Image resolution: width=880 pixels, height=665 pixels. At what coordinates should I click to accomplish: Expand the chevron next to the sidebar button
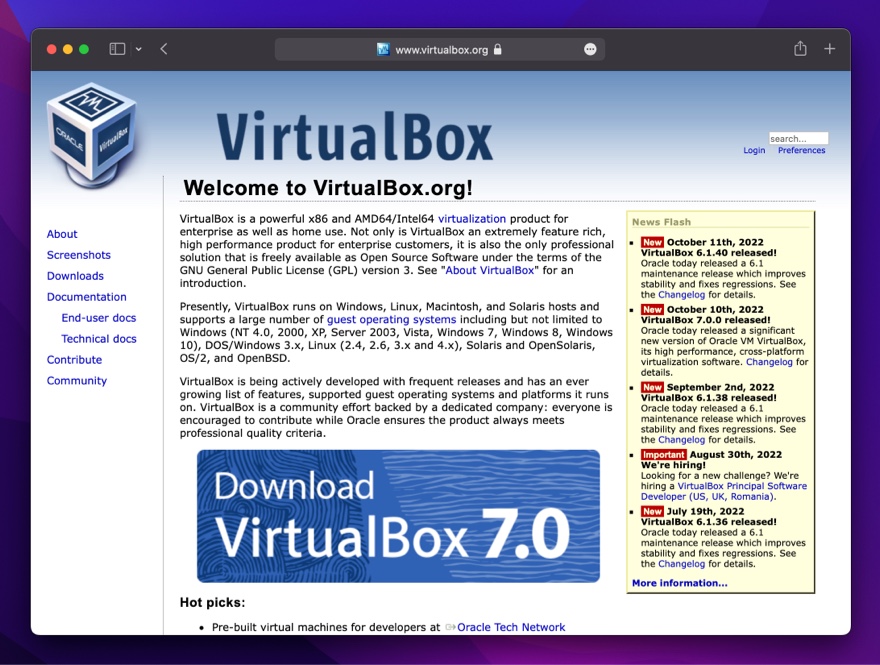[137, 48]
